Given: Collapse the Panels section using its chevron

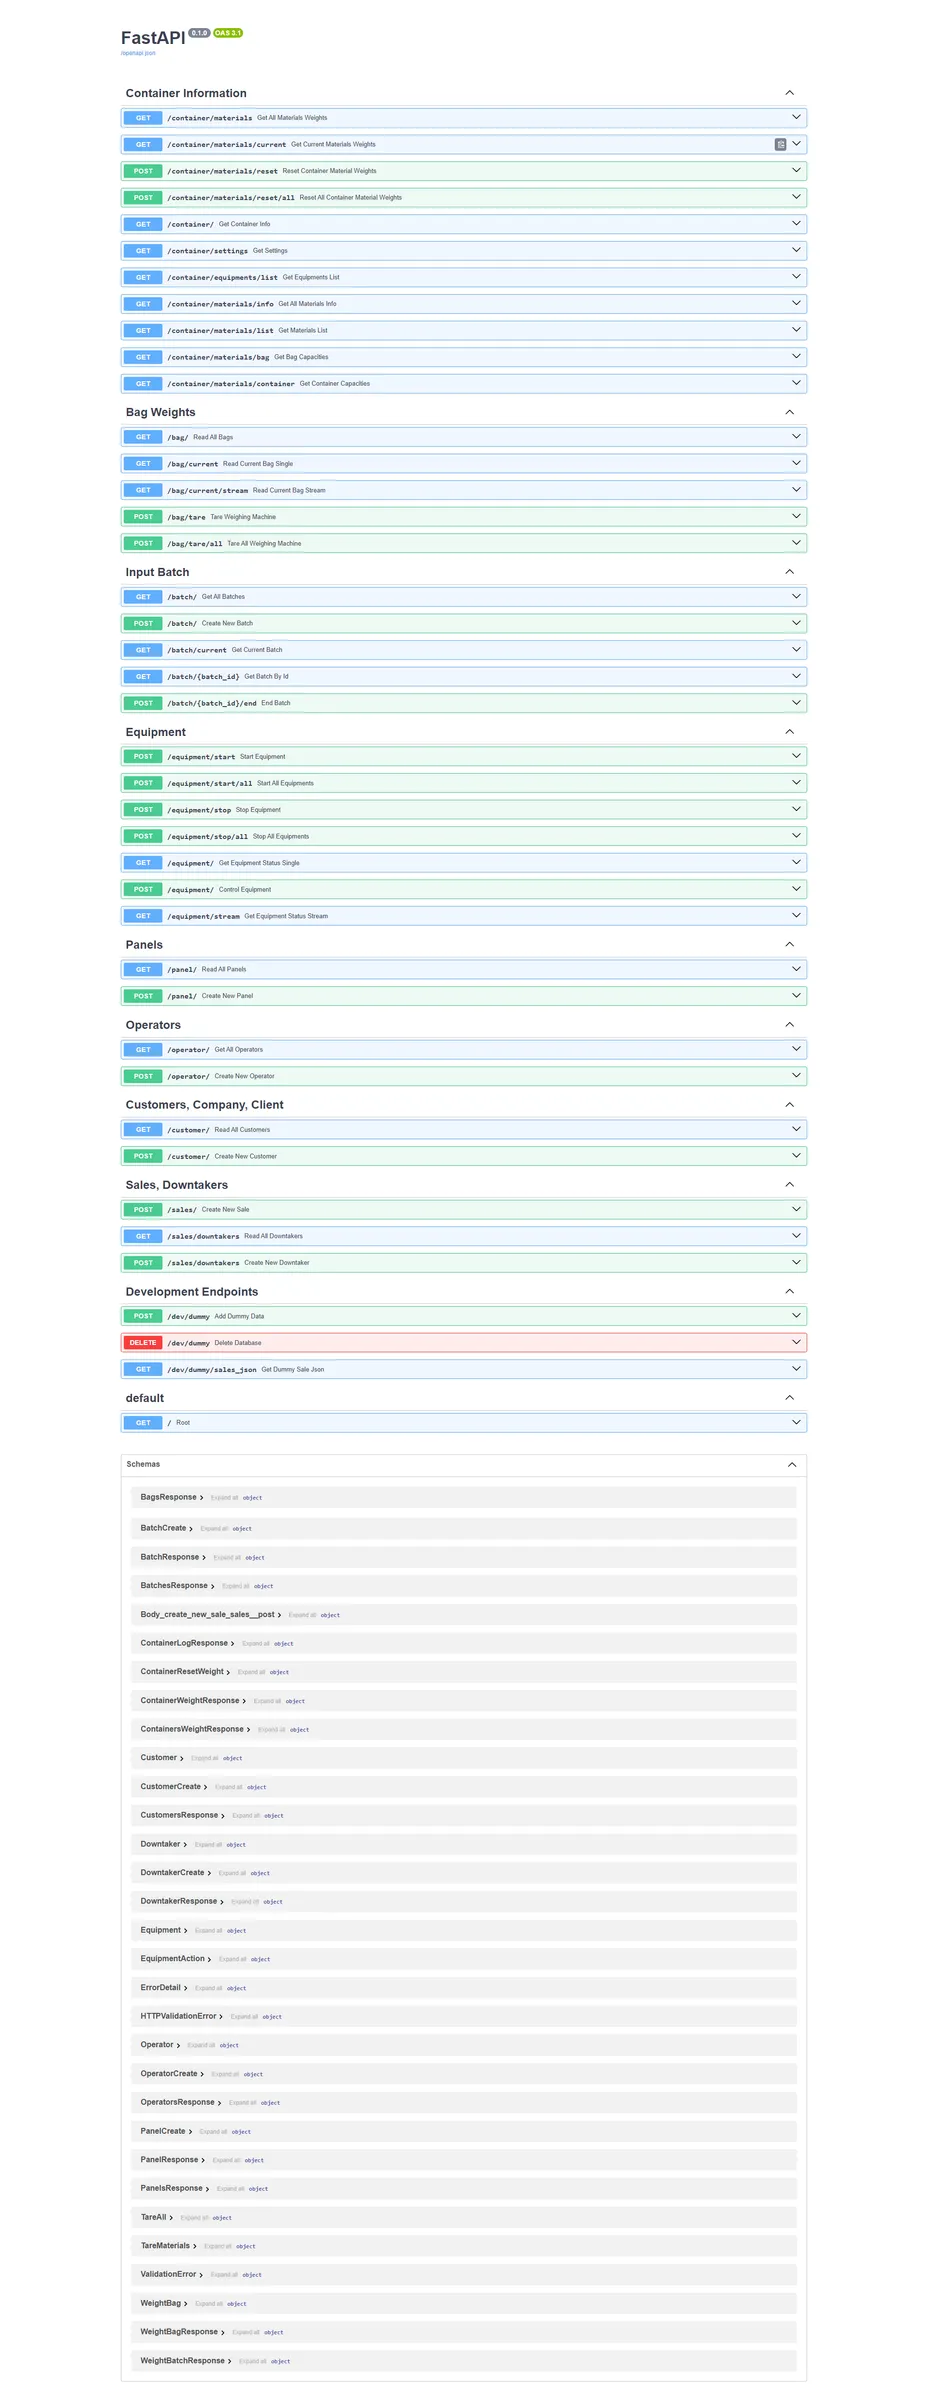Looking at the screenshot, I should pos(789,944).
